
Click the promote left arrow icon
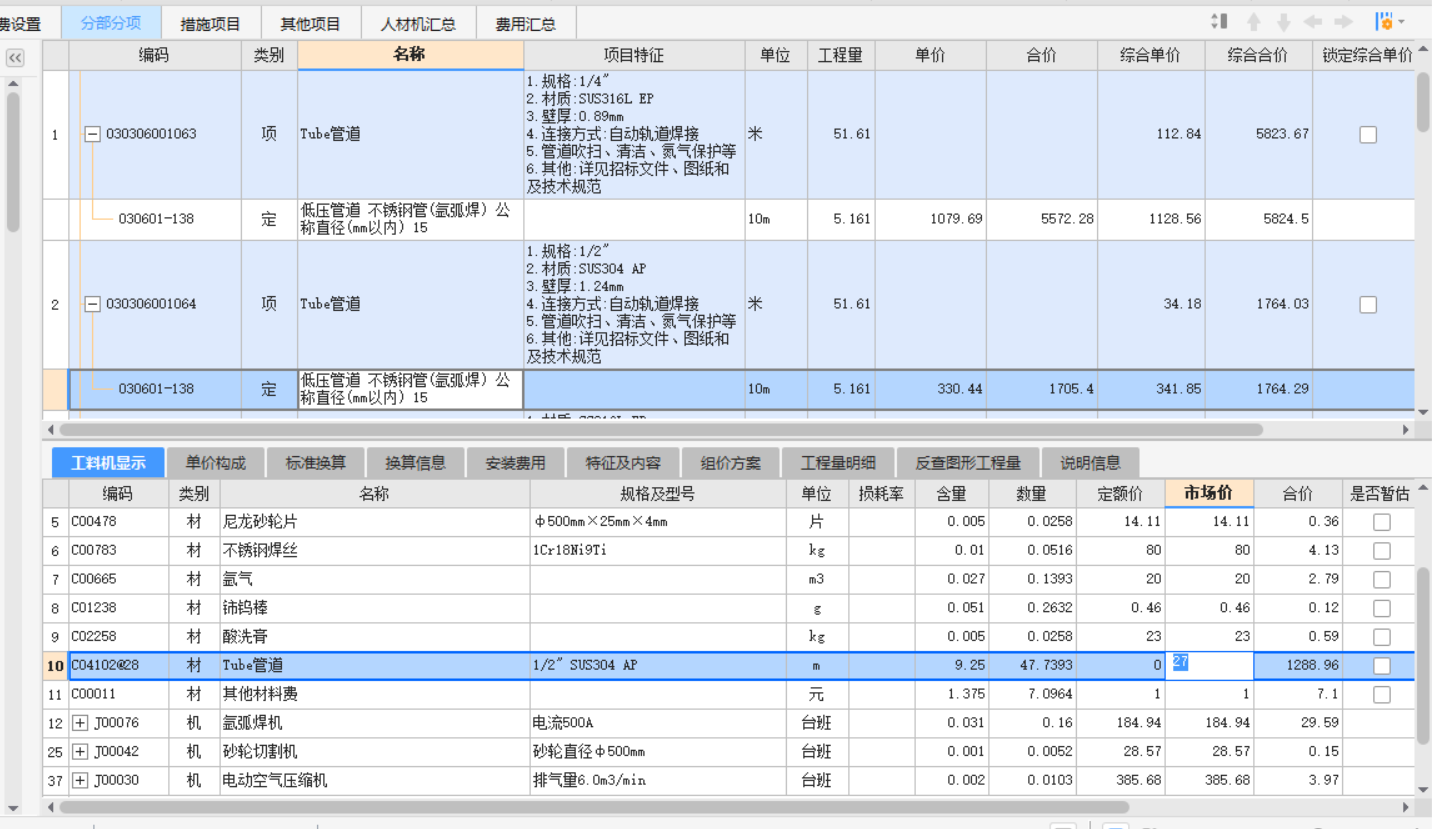pos(1313,22)
